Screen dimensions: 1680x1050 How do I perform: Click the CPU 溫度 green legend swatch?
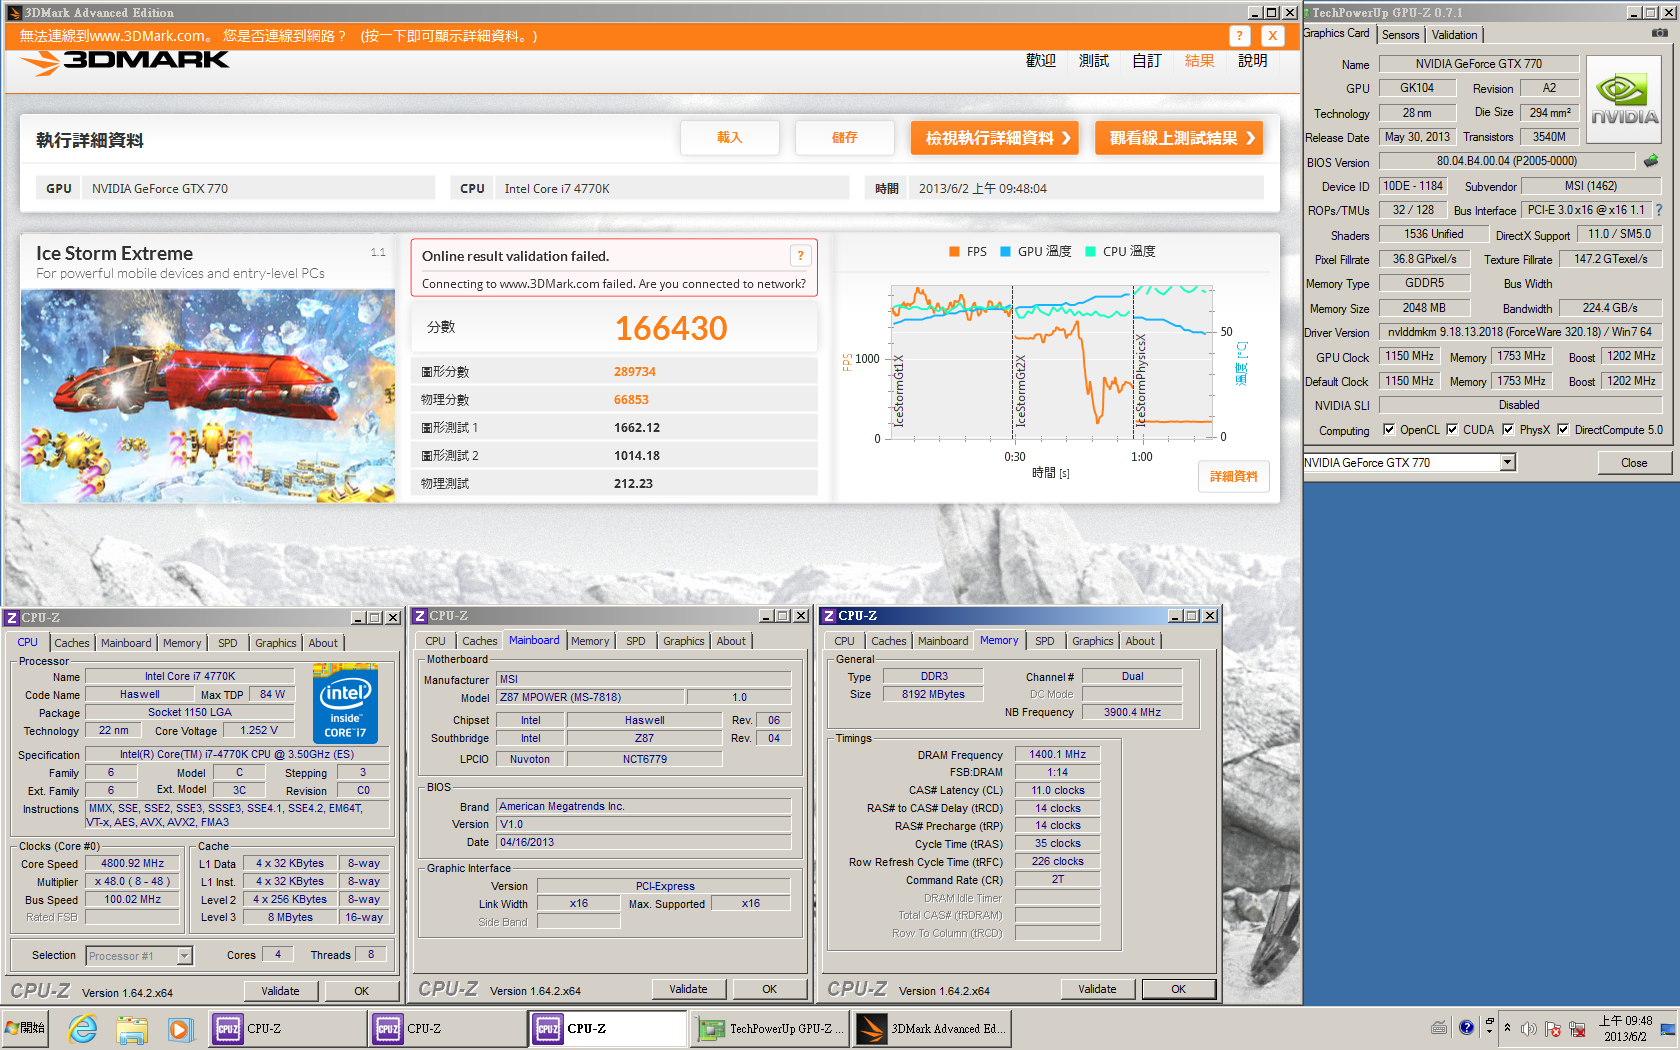point(1091,252)
